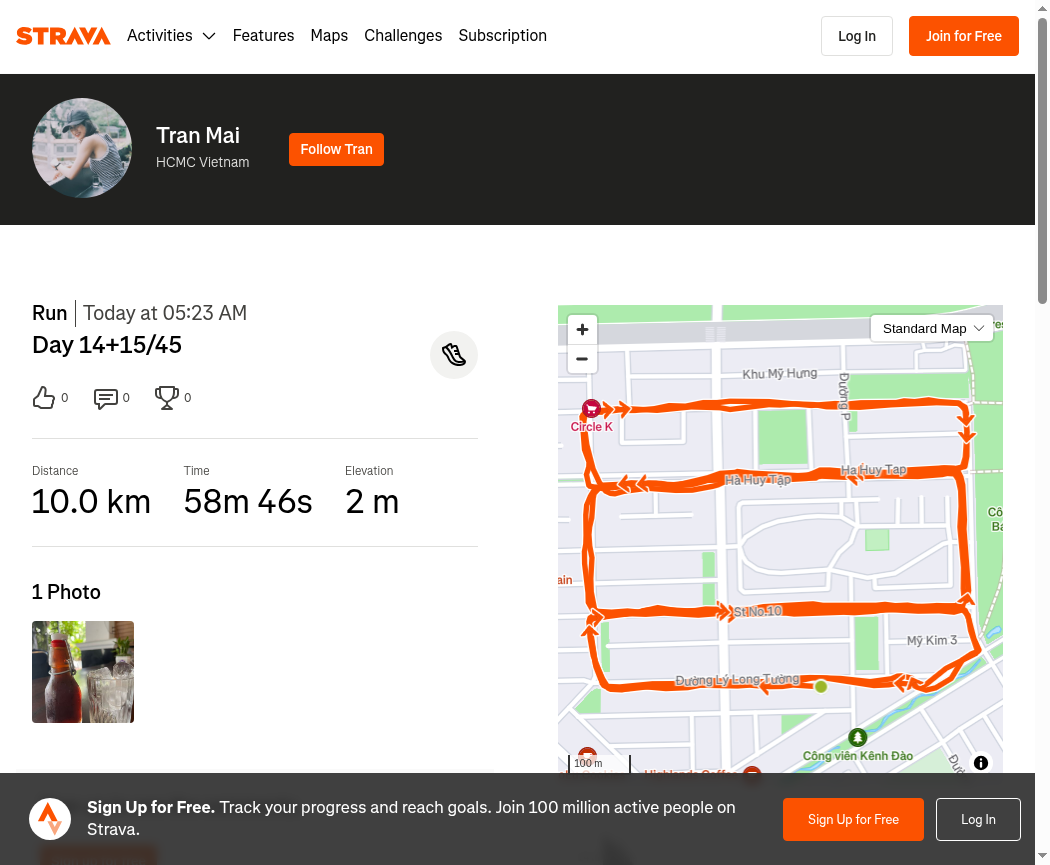Screen dimensions: 1050x865
Task: Click the Join for Free button
Action: [964, 36]
